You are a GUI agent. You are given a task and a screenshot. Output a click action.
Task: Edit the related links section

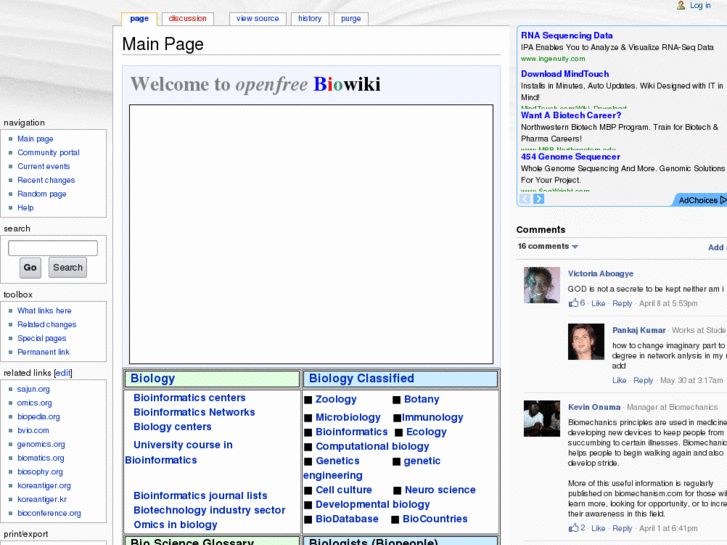click(63, 373)
